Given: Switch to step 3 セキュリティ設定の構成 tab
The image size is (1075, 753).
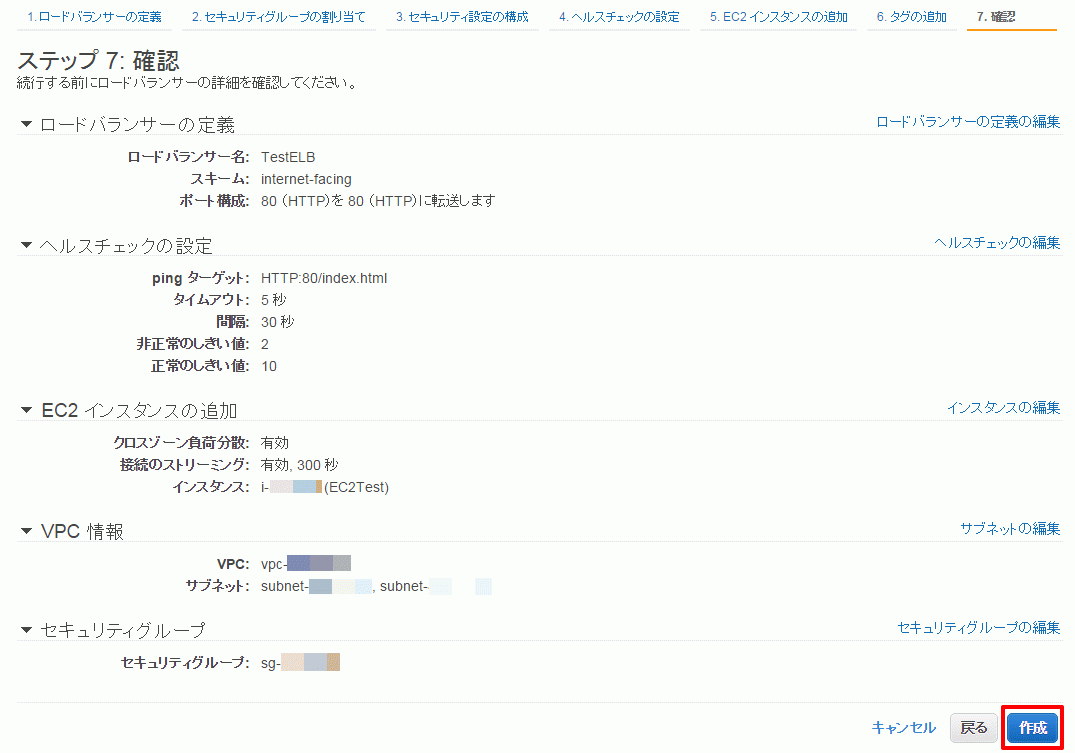Looking at the screenshot, I should point(462,16).
